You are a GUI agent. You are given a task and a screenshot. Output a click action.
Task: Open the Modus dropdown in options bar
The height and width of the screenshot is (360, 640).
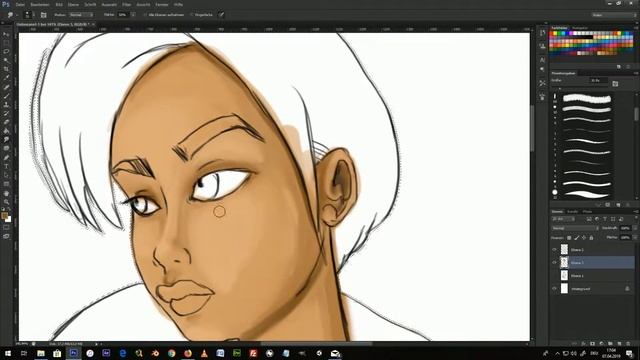(x=80, y=15)
